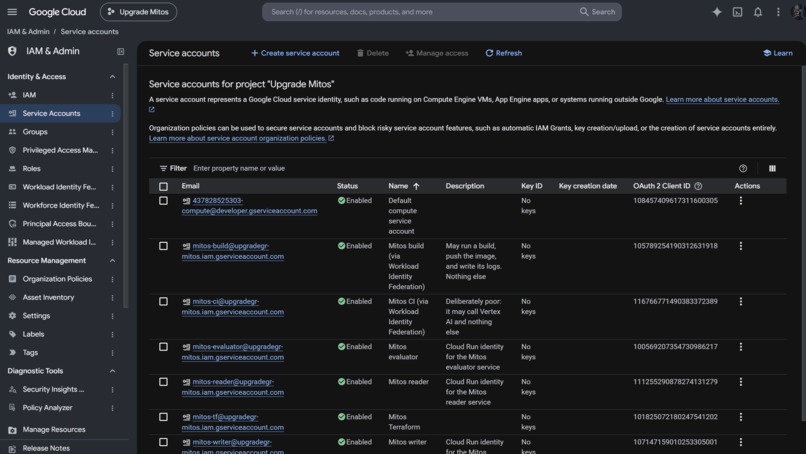
Task: Click OAuth 2 Client ID help icon
Action: tap(698, 186)
